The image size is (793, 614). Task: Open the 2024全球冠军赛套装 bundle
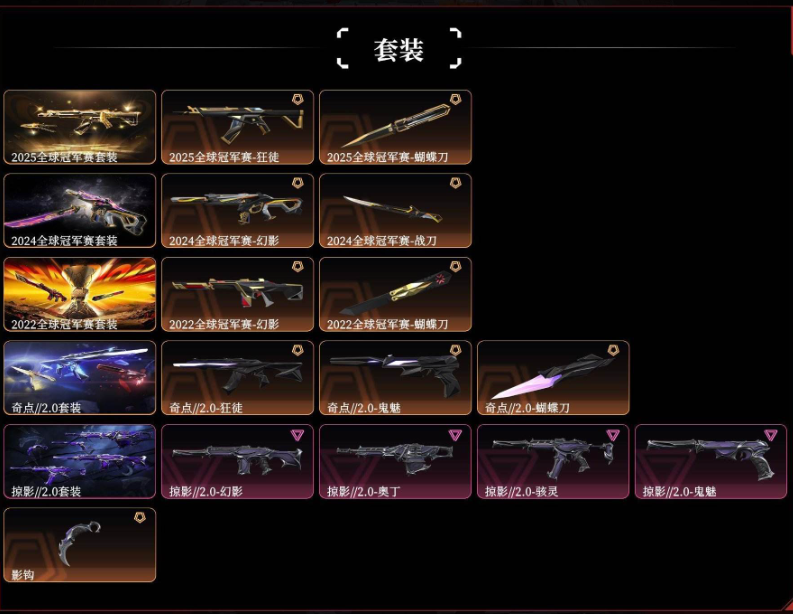[x=79, y=210]
